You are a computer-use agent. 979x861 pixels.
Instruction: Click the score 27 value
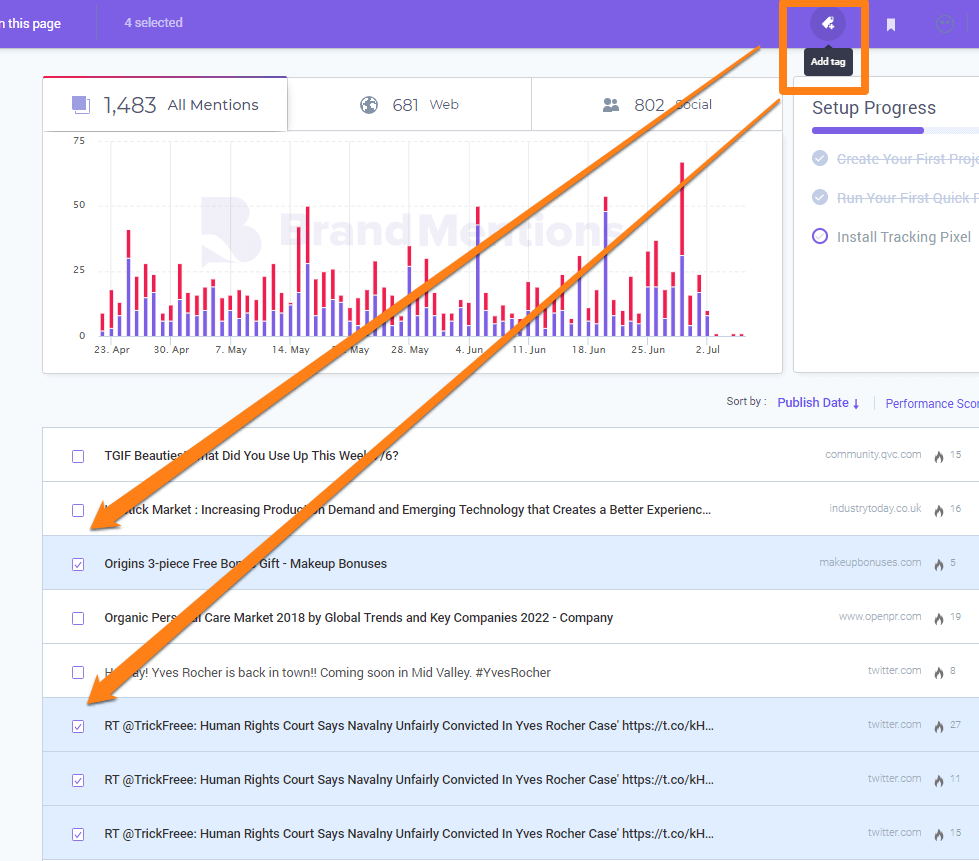coord(955,724)
